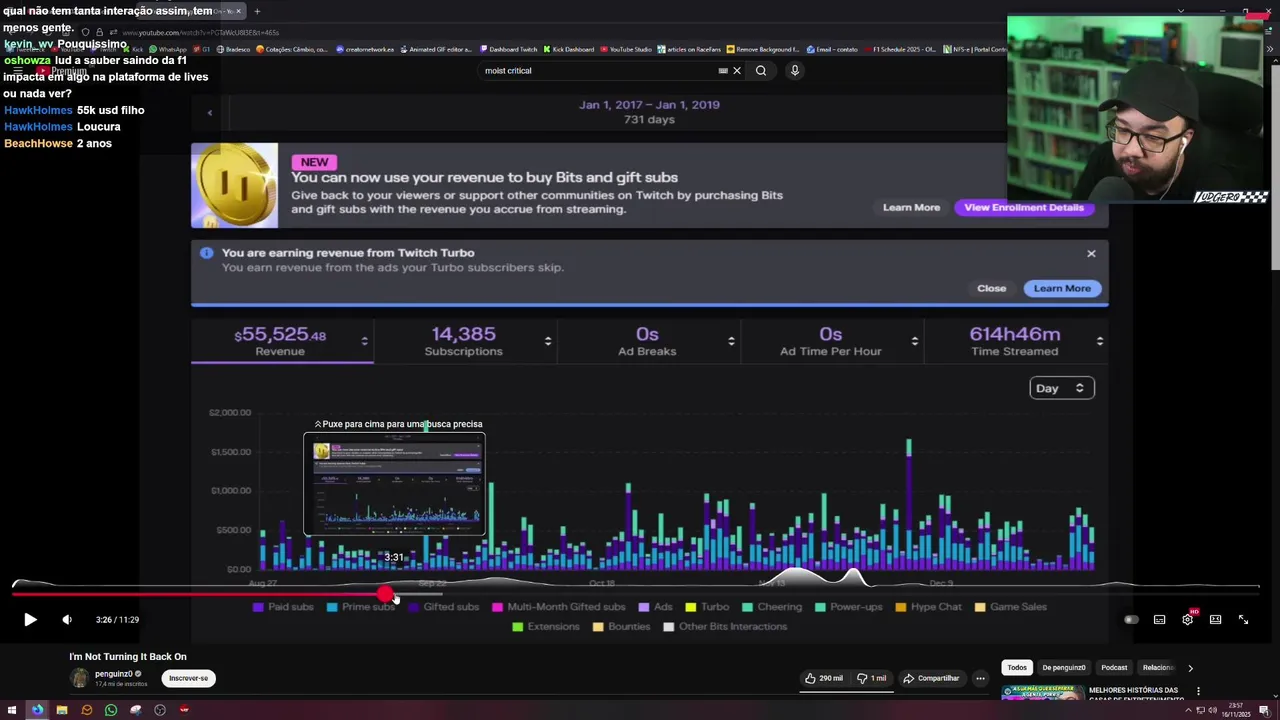The image size is (1280, 720).
Task: Start voice search with microphone icon
Action: pos(795,71)
